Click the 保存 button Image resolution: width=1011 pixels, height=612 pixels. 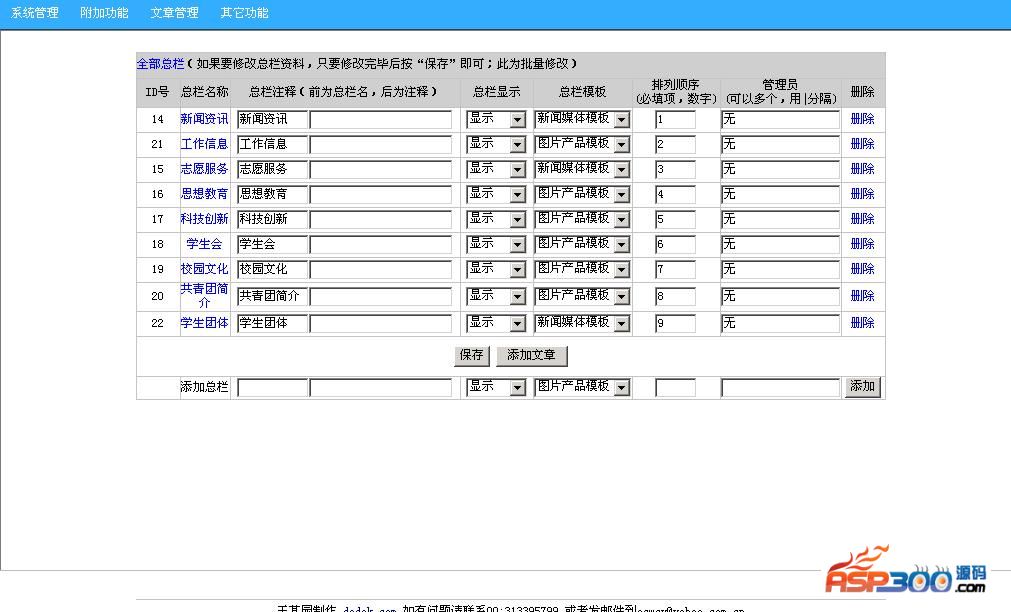[472, 355]
